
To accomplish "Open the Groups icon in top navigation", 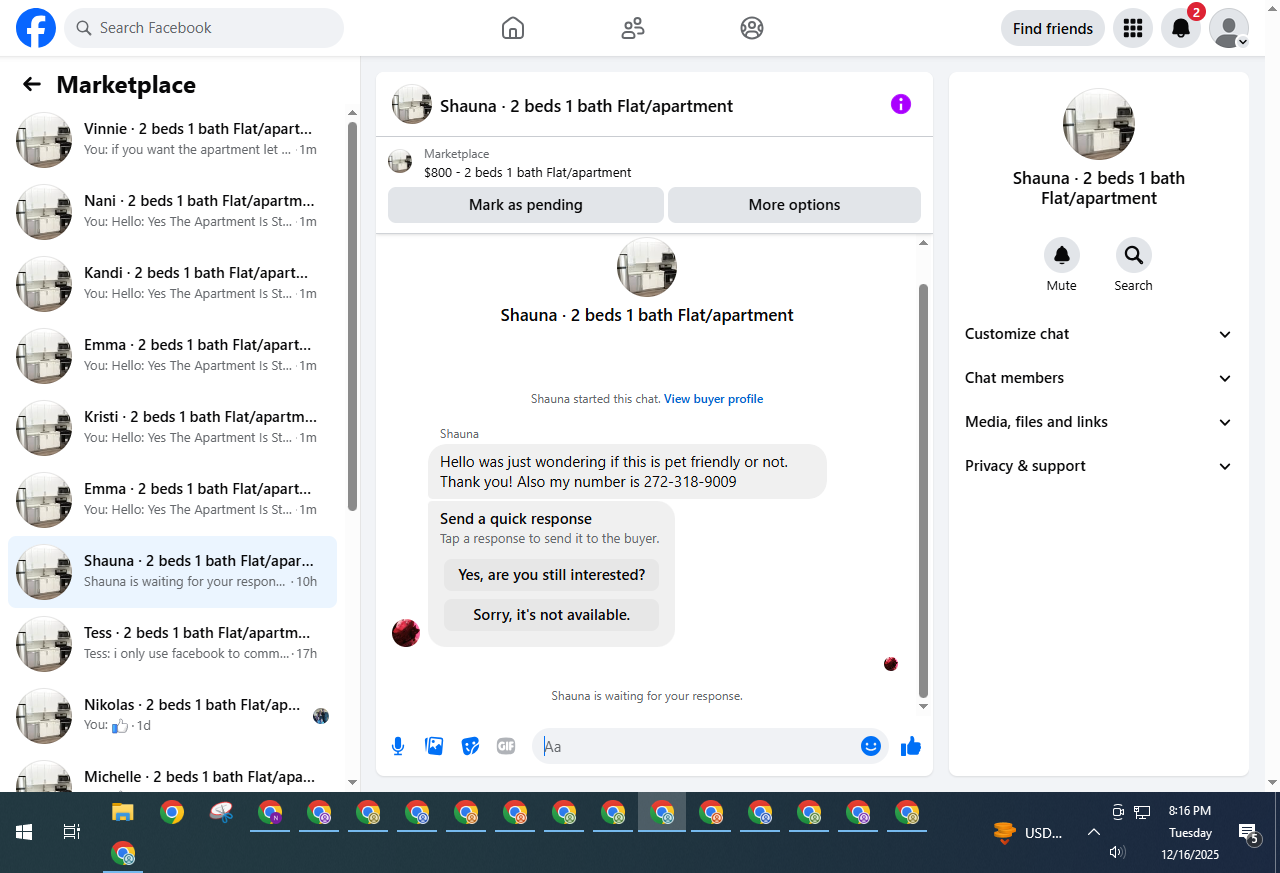I will (x=752, y=28).
